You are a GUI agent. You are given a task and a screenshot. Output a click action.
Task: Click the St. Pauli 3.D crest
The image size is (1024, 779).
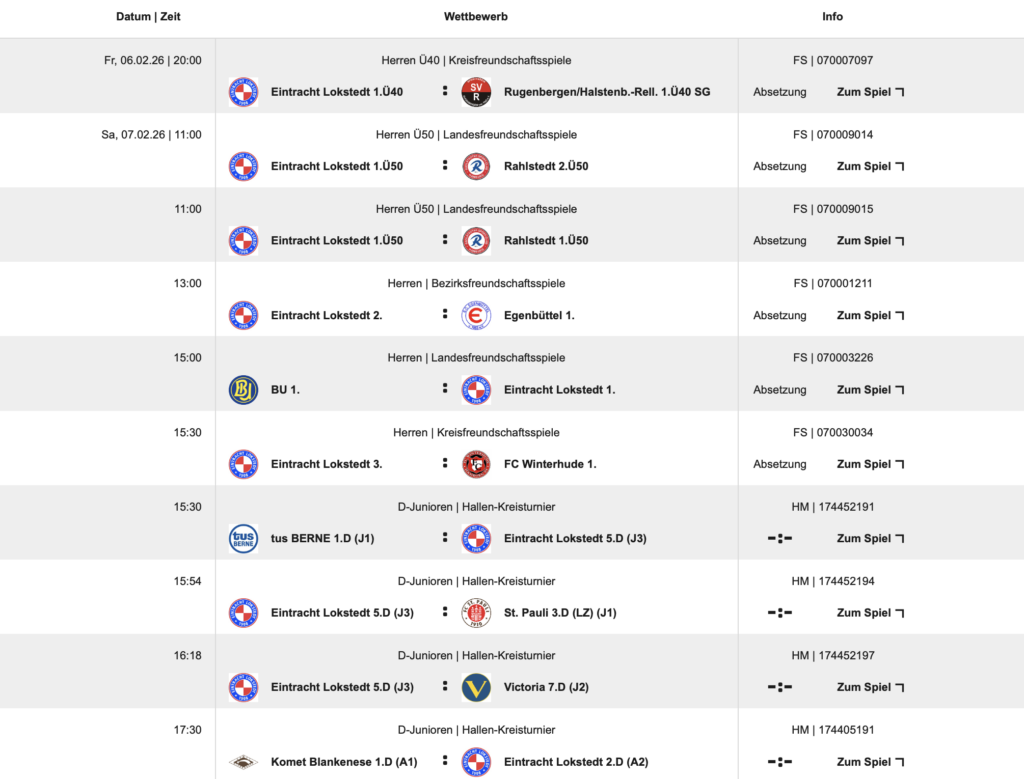pyautogui.click(x=476, y=613)
